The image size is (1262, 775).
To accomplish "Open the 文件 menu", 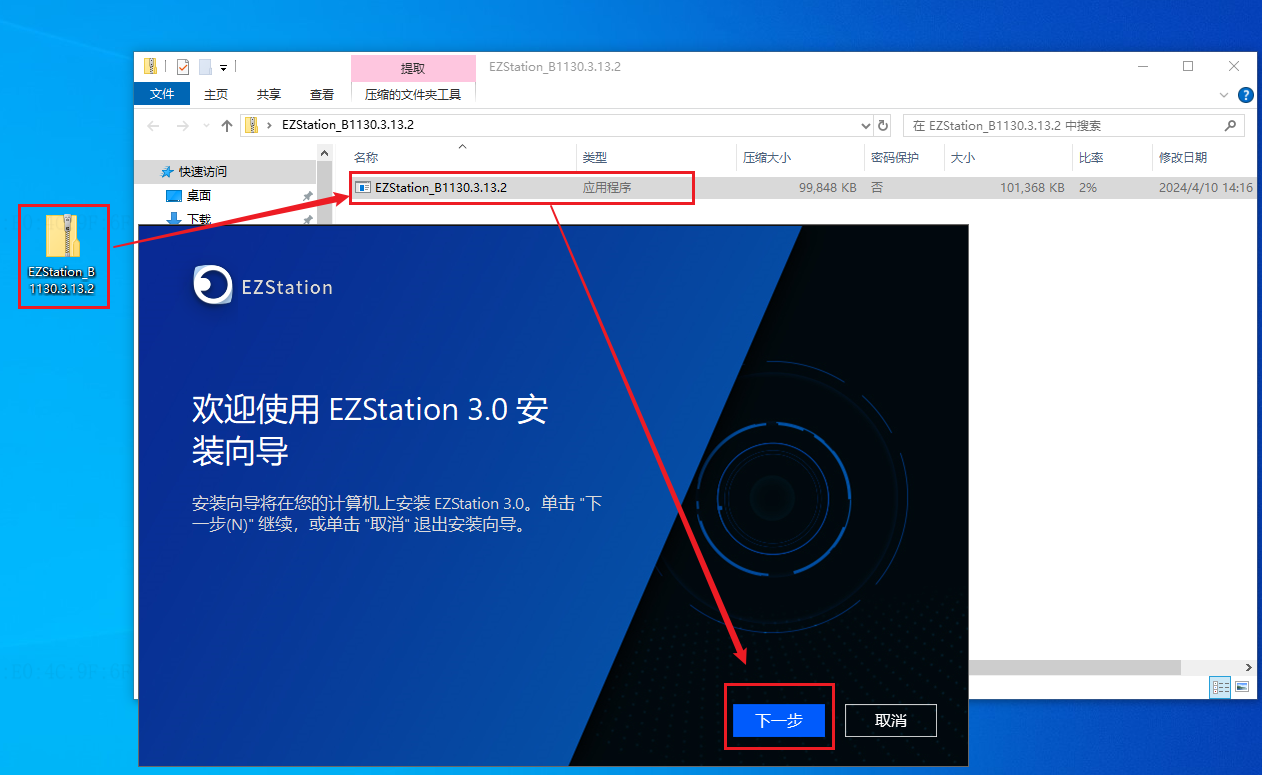I will tap(162, 95).
